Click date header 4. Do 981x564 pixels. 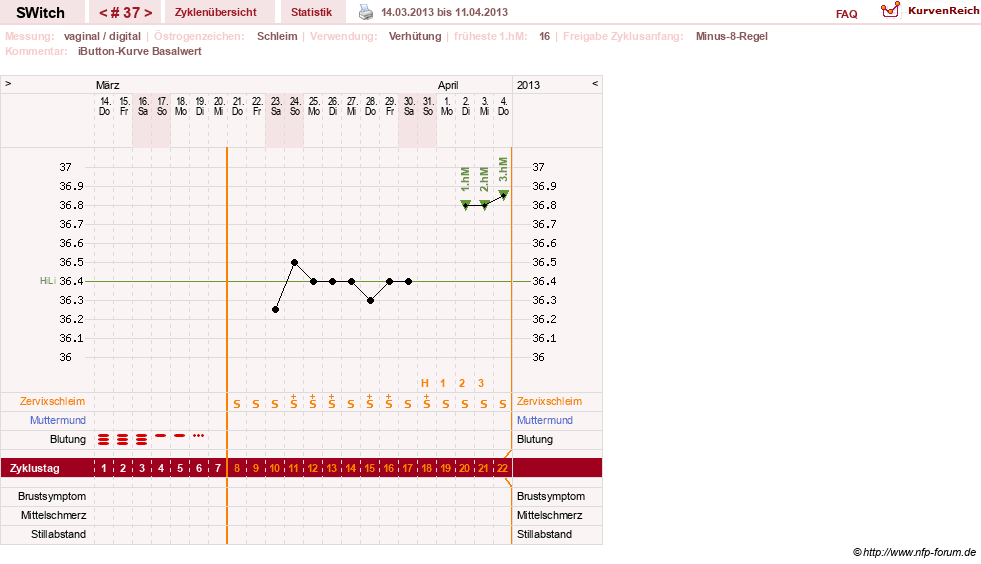tap(503, 106)
